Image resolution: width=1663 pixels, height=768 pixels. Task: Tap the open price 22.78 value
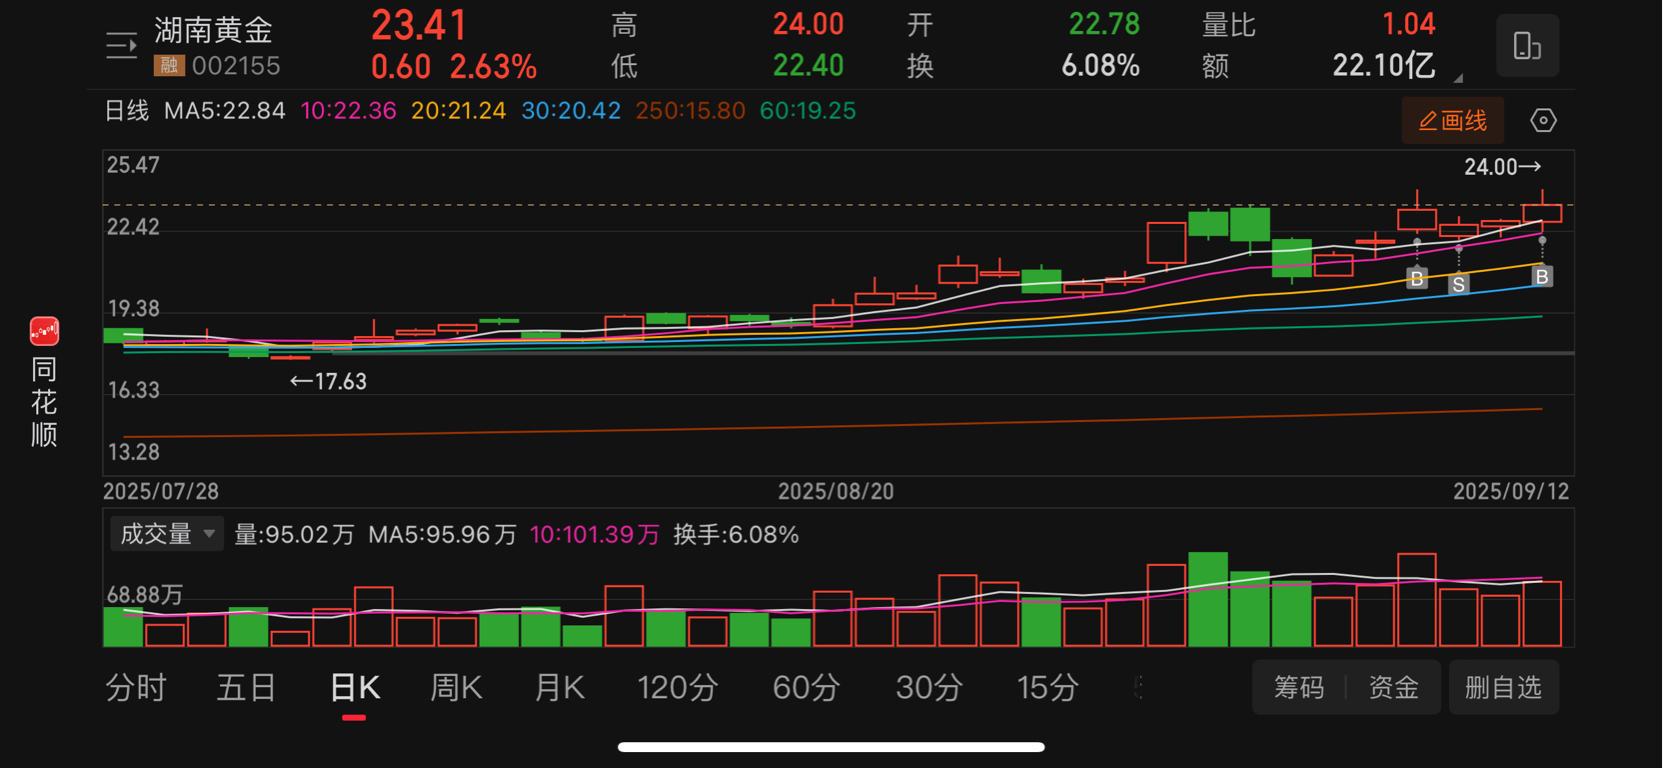click(x=1104, y=24)
